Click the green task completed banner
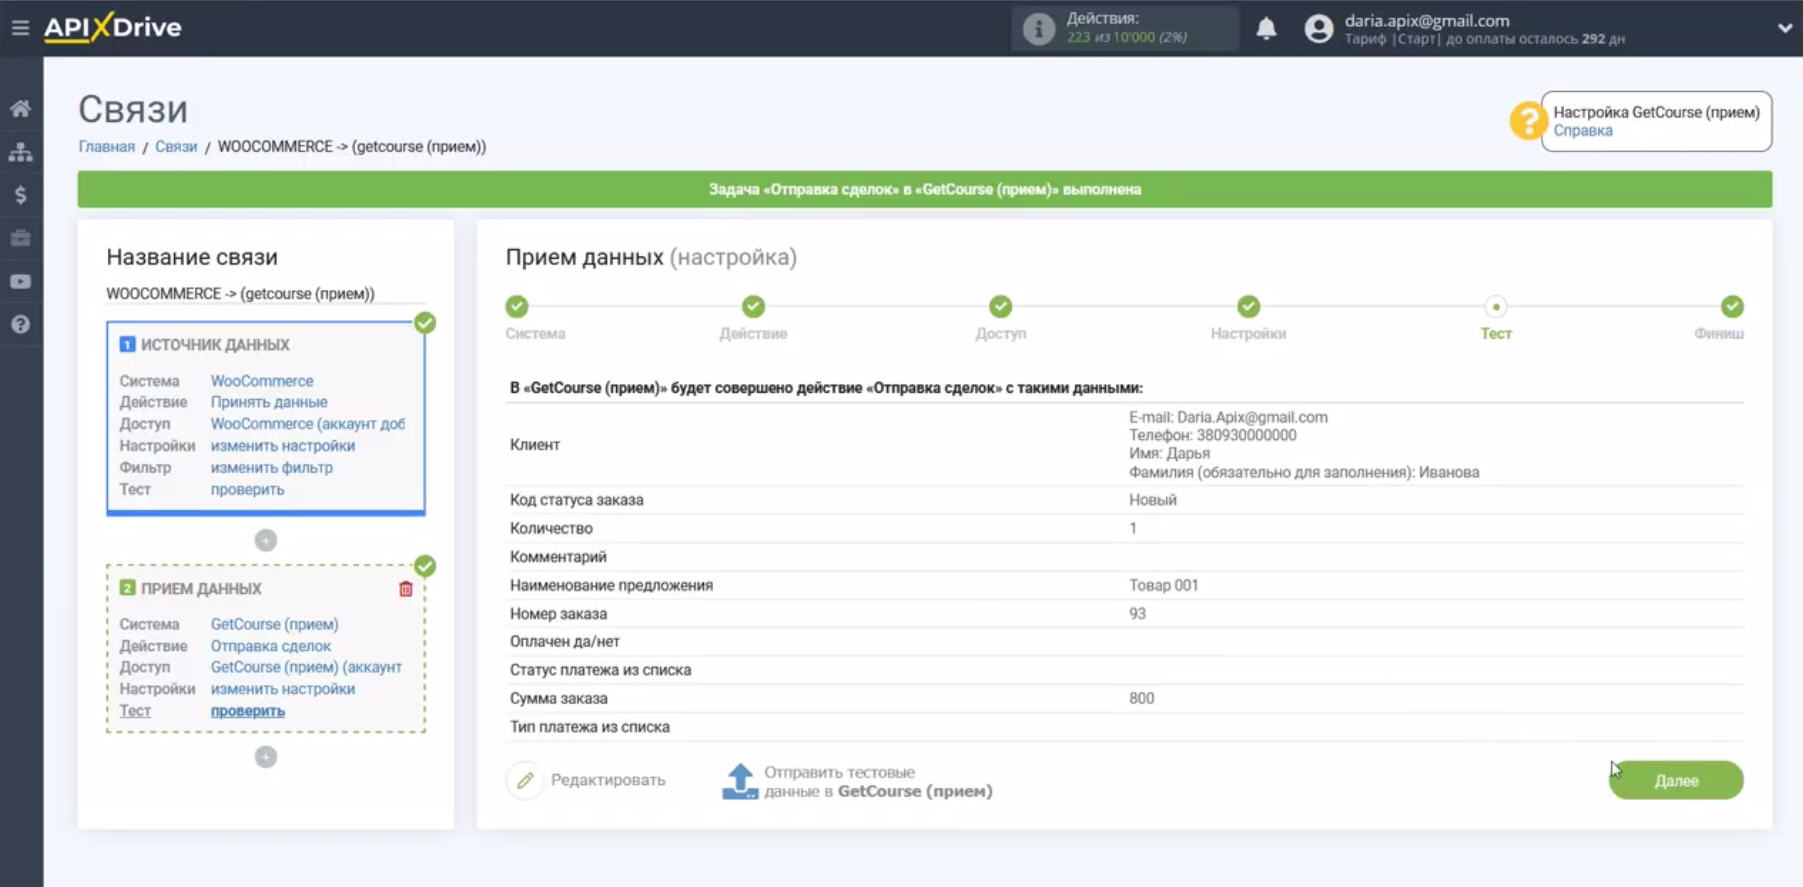This screenshot has width=1803, height=887. pyautogui.click(x=924, y=190)
